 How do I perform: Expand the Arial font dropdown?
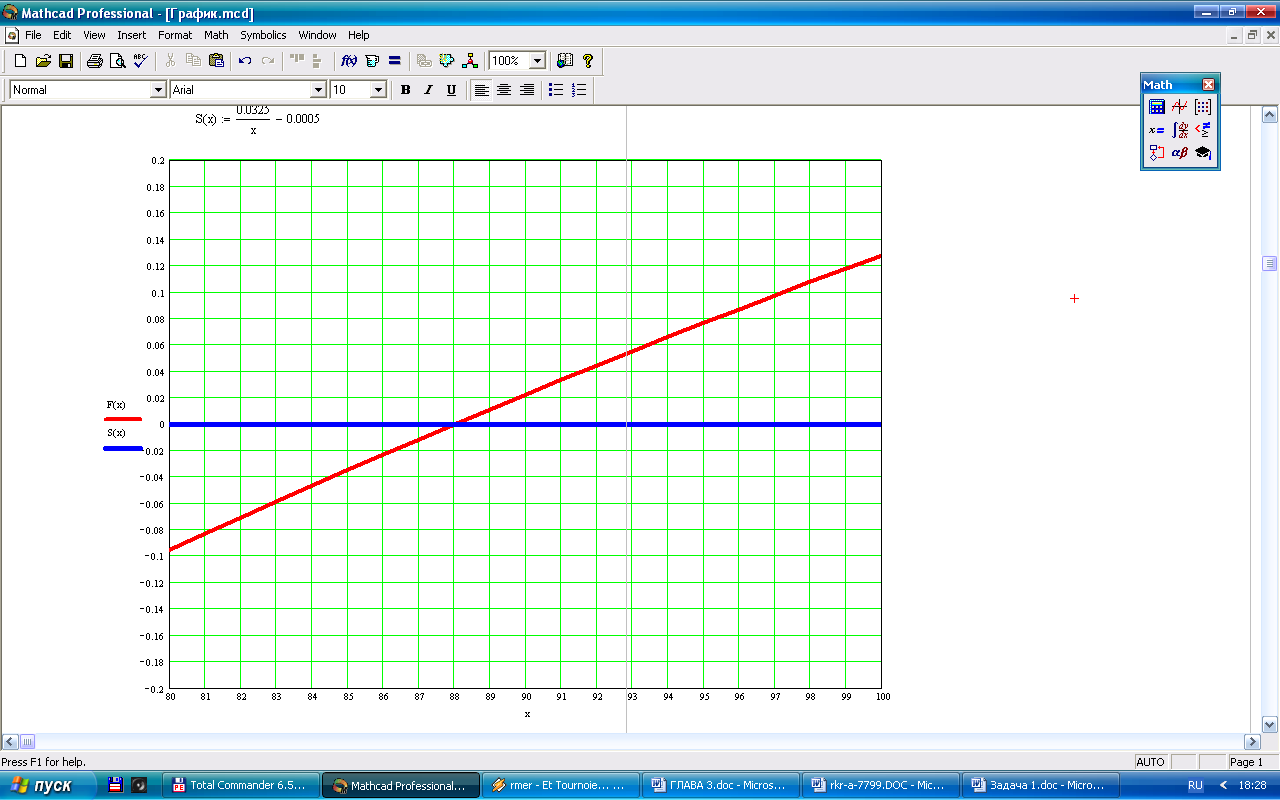coord(318,90)
